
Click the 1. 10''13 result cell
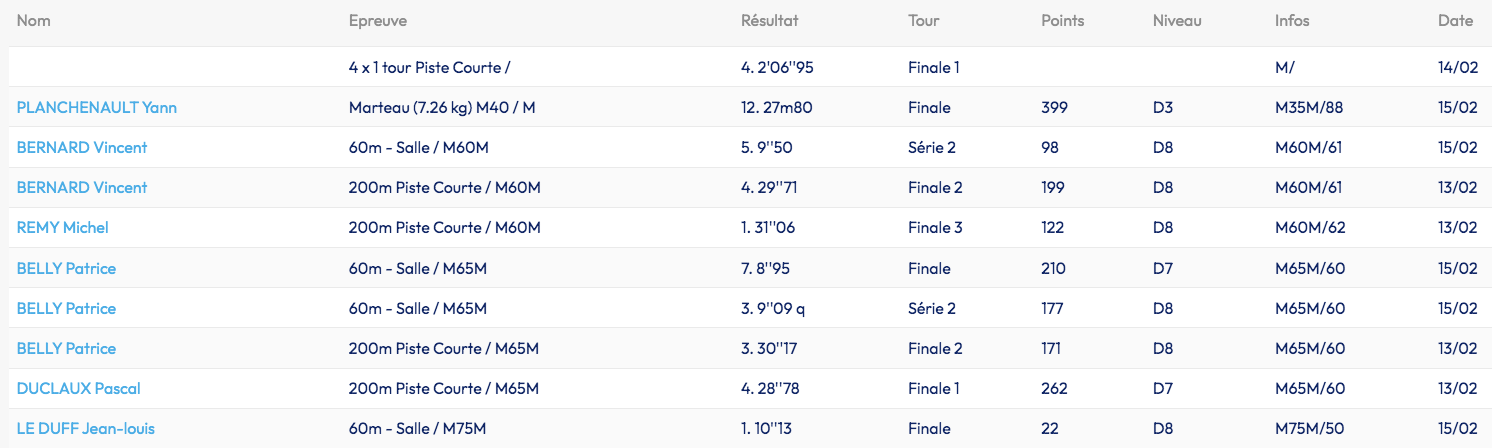pos(768,429)
